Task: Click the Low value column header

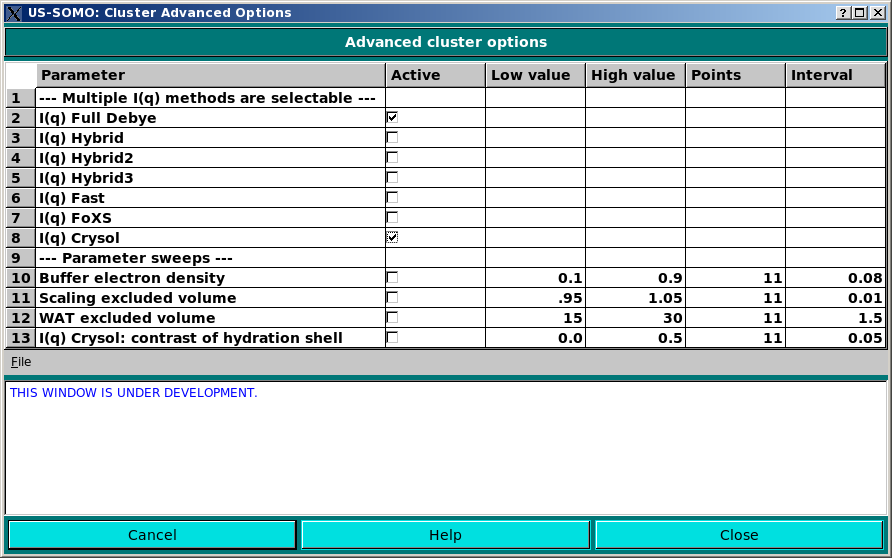Action: [536, 75]
